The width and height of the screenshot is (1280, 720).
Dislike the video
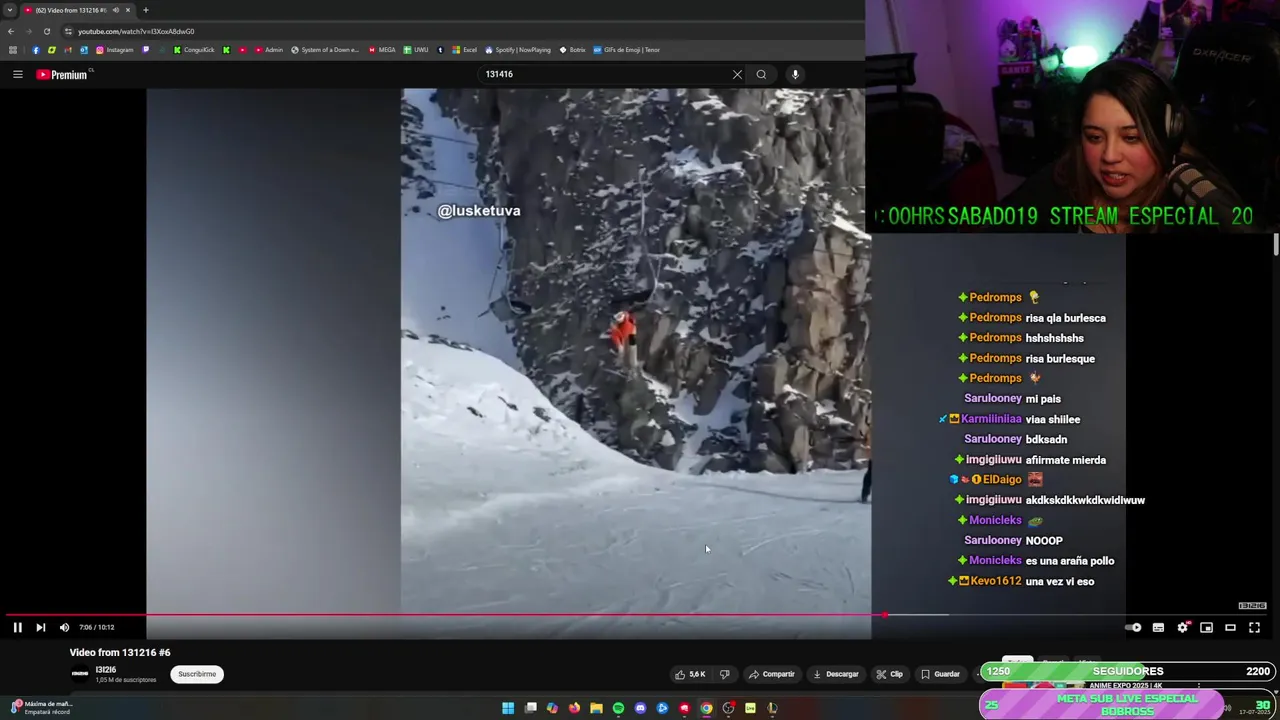tap(725, 674)
